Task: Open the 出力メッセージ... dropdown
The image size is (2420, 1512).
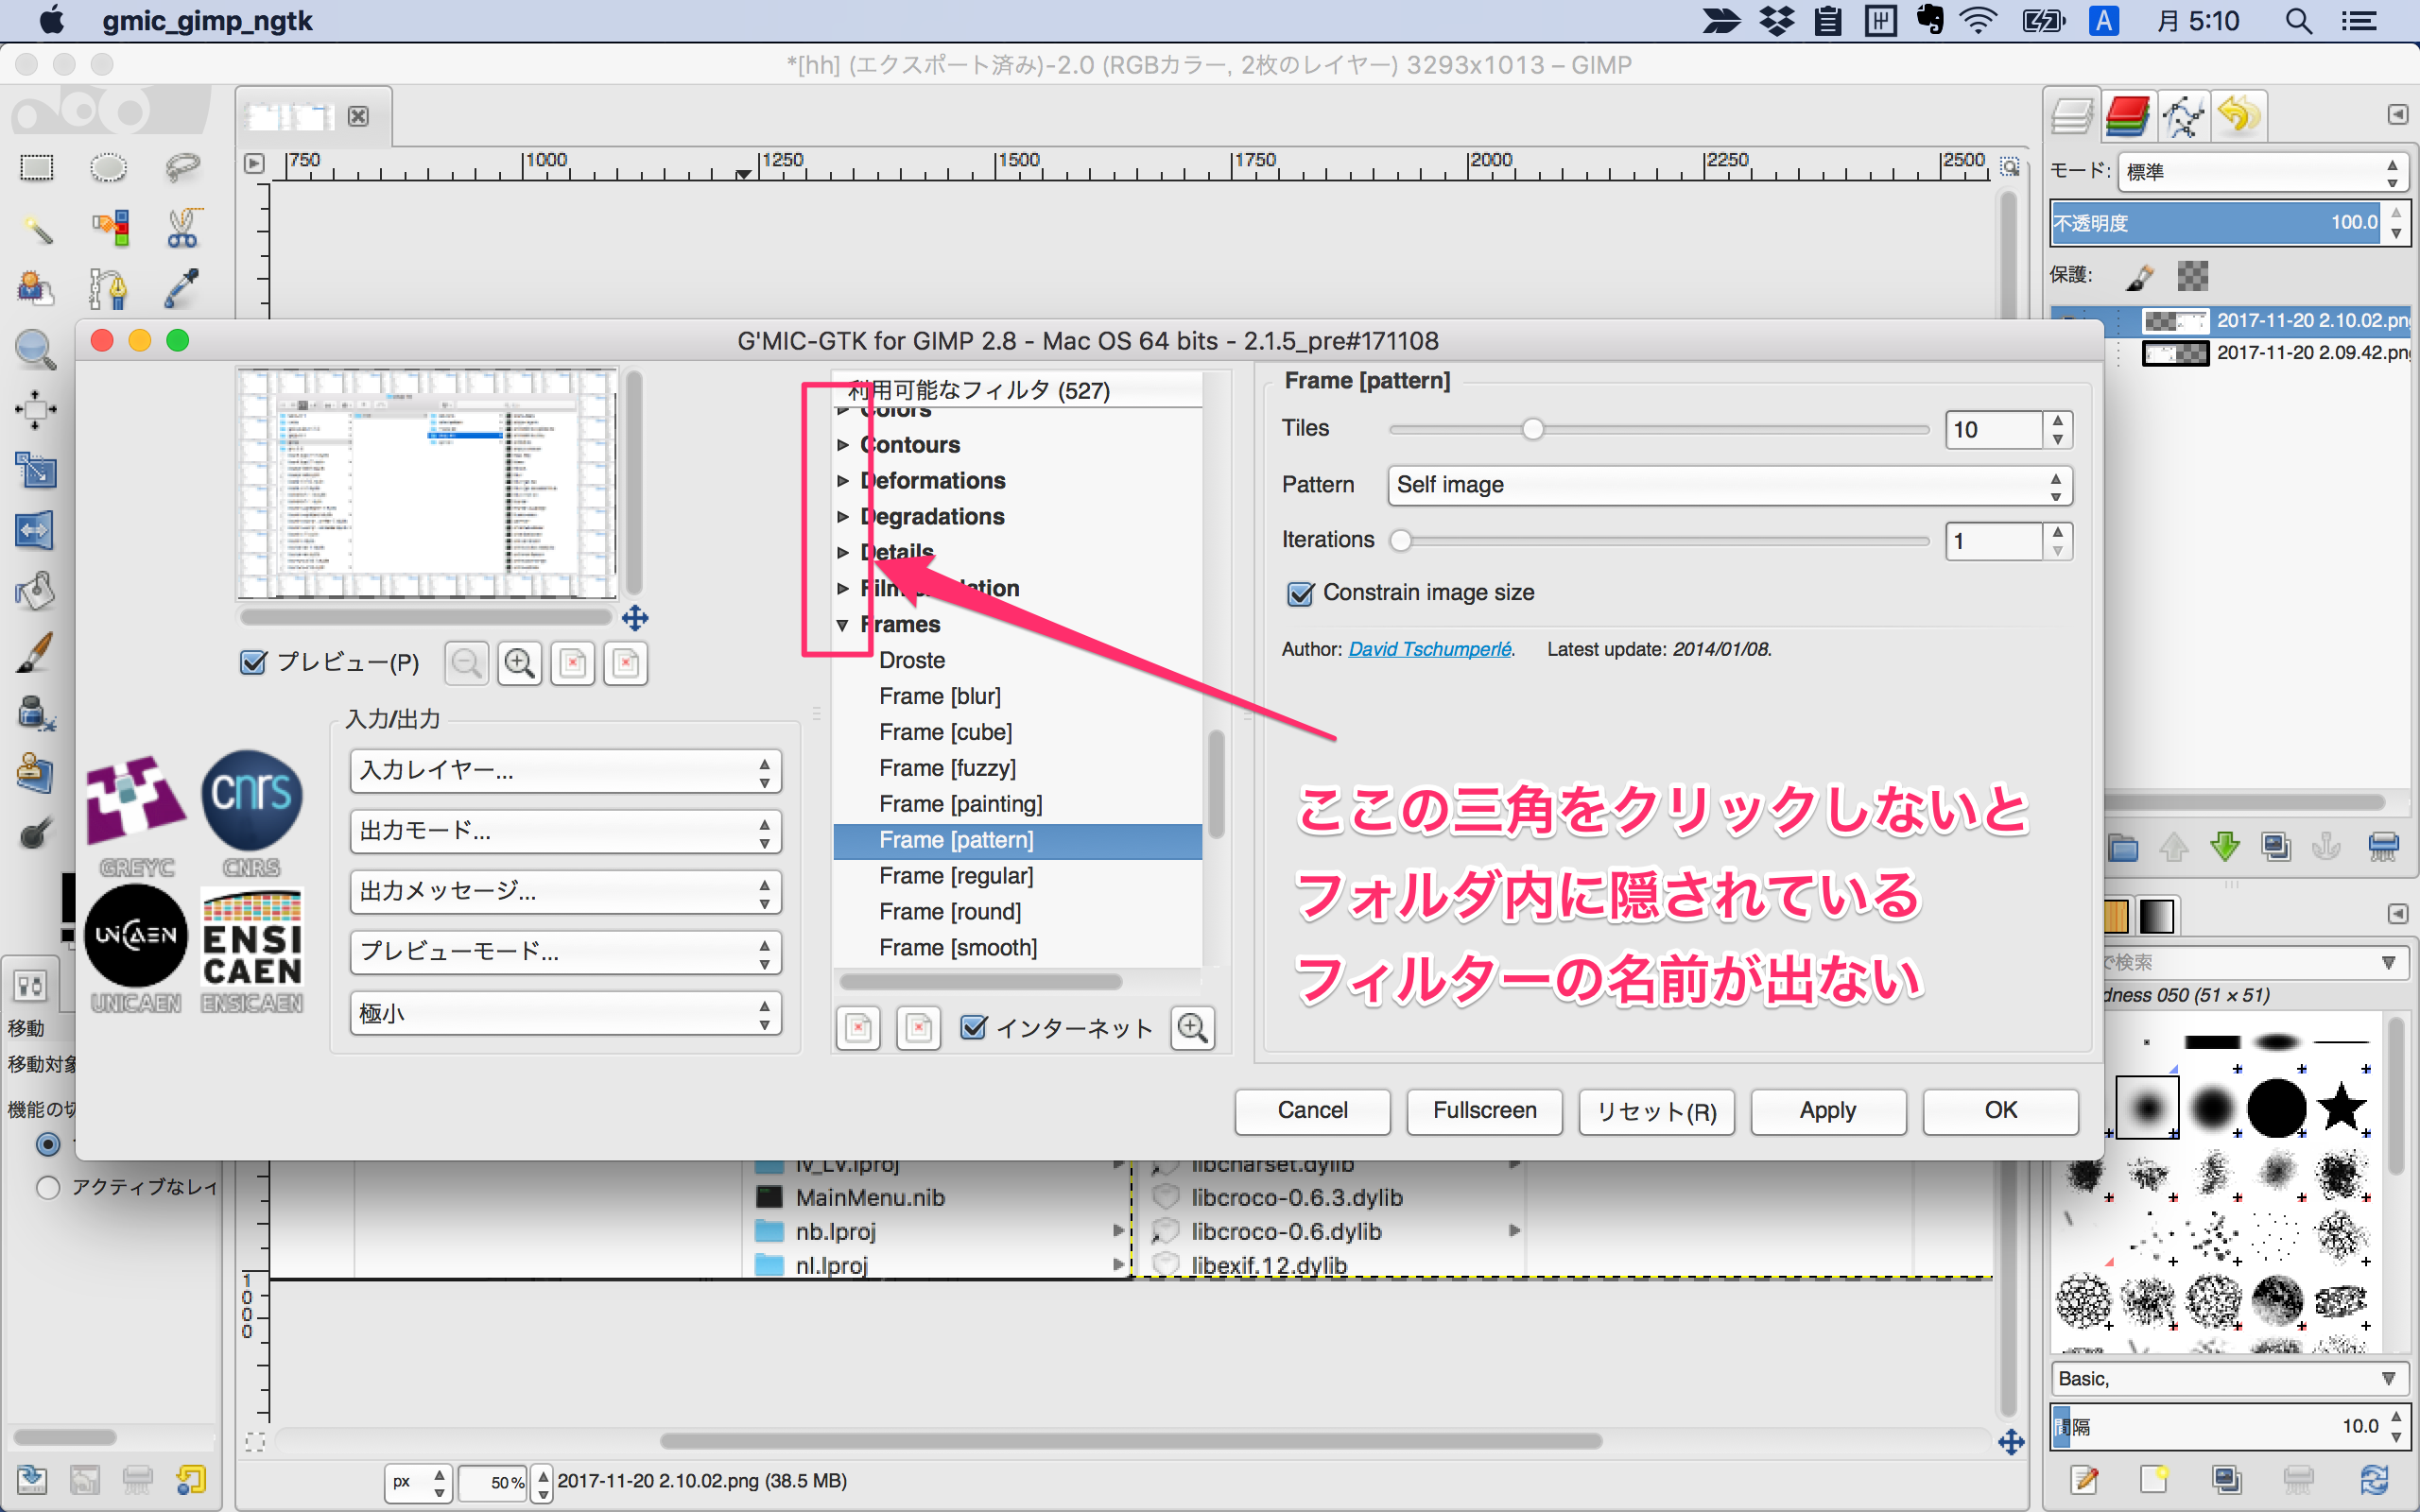Action: [x=565, y=891]
